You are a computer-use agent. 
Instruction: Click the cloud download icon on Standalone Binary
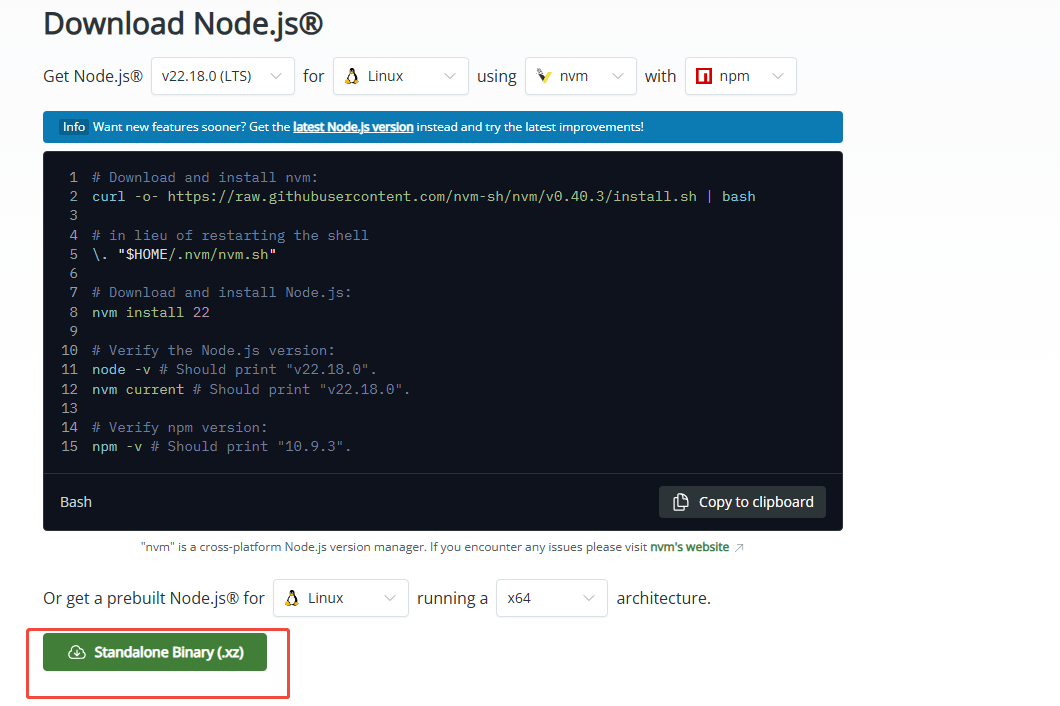pos(77,652)
